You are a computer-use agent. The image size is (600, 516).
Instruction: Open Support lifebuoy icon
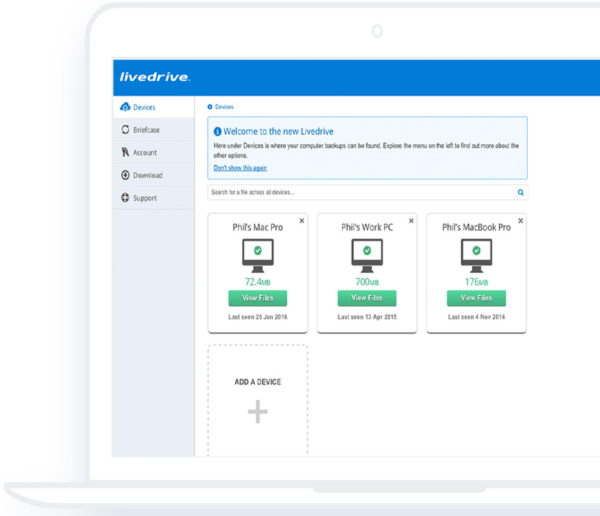tap(125, 198)
